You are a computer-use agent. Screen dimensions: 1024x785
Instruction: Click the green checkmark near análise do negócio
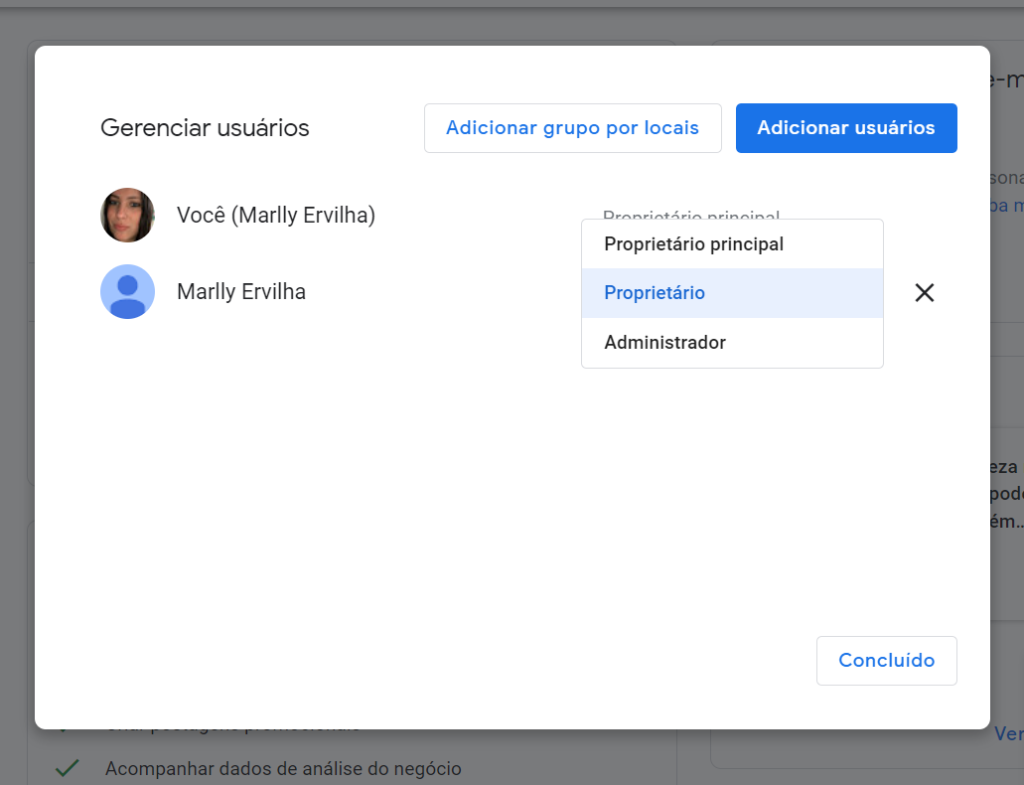click(x=68, y=768)
